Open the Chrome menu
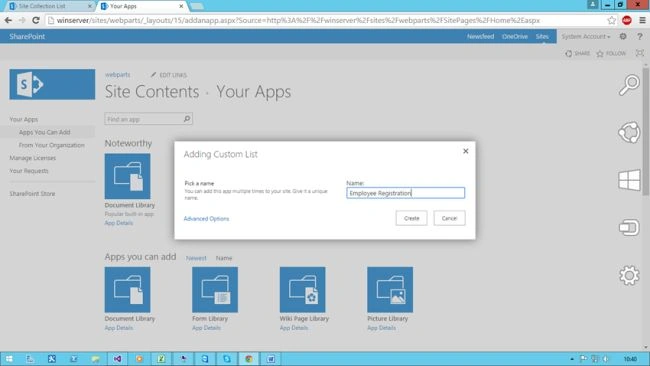Image resolution: width=650 pixels, height=366 pixels. tap(642, 20)
